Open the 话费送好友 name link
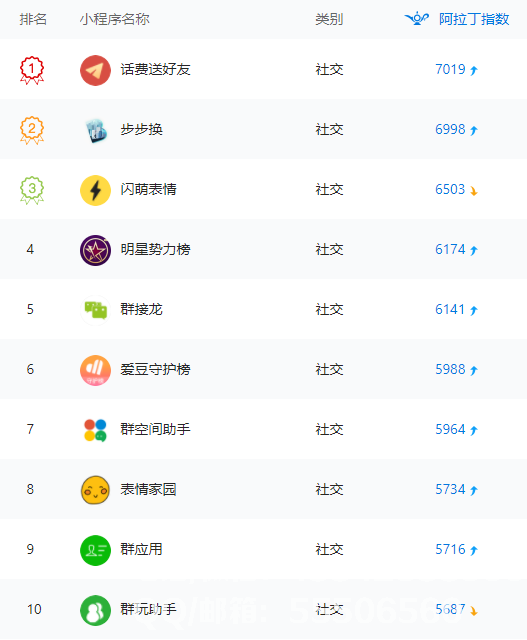The height and width of the screenshot is (640, 527). click(x=155, y=69)
